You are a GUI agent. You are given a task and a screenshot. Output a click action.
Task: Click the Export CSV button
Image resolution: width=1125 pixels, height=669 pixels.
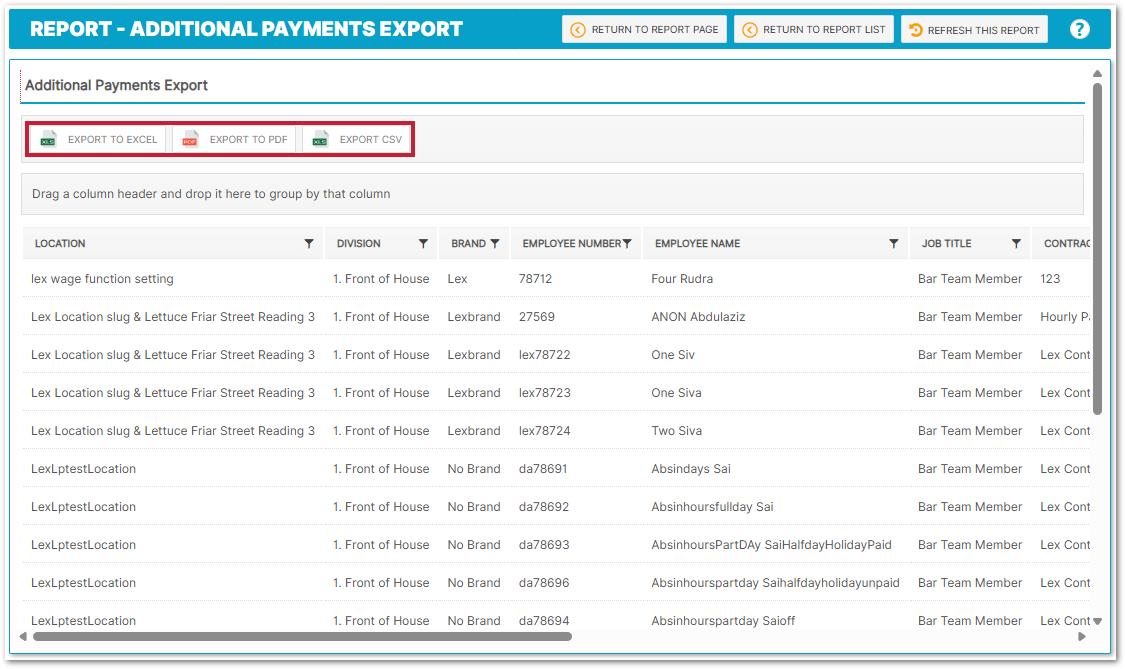coord(358,140)
